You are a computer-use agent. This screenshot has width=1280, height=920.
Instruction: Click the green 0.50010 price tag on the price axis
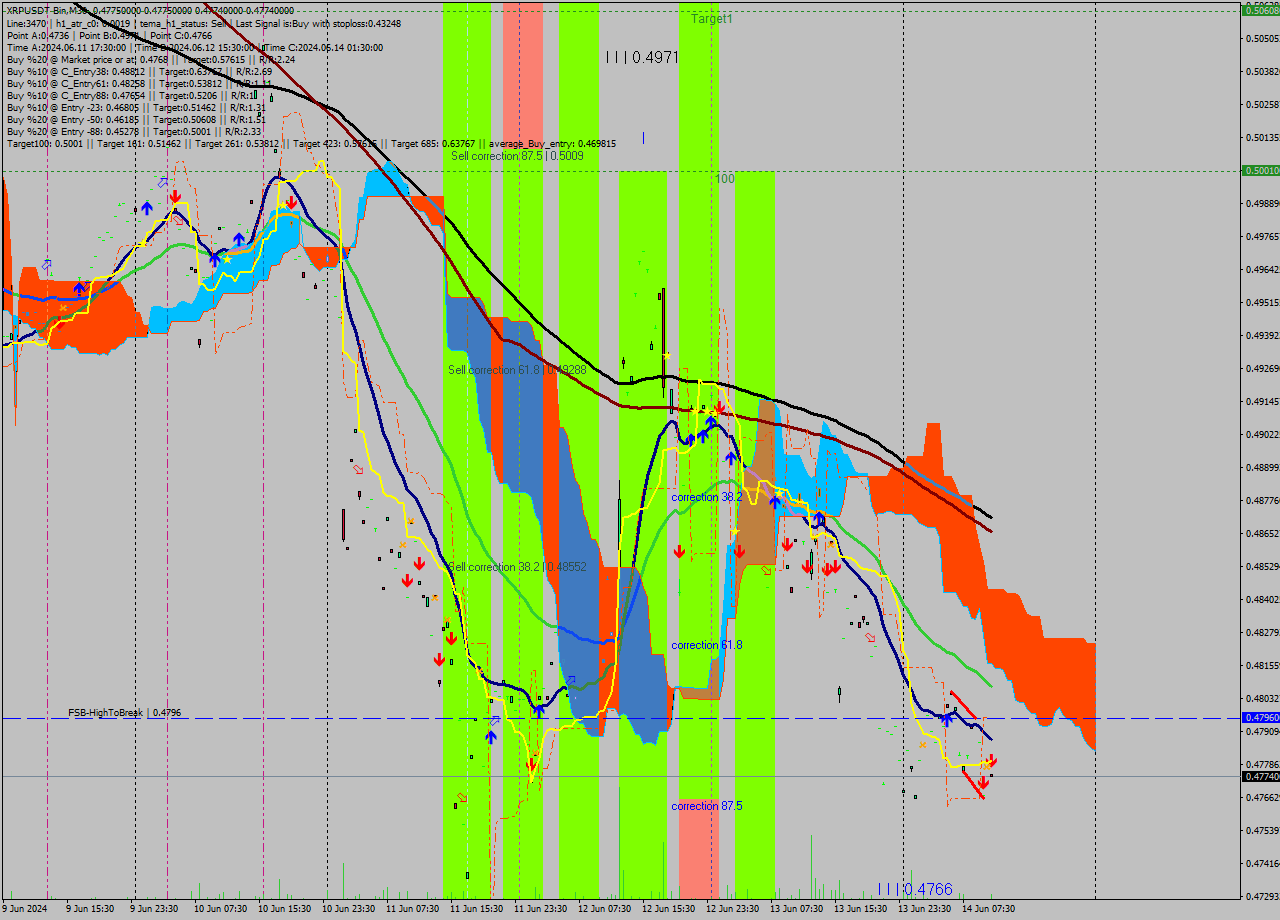(1260, 171)
